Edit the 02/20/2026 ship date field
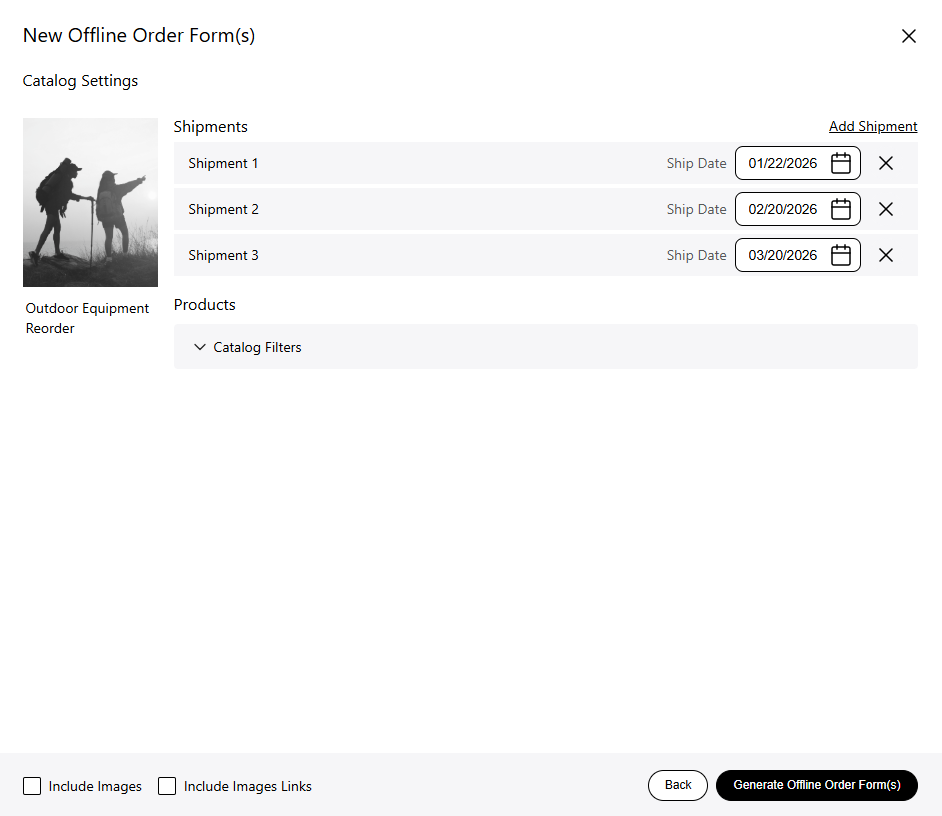This screenshot has width=942, height=816. tap(782, 209)
